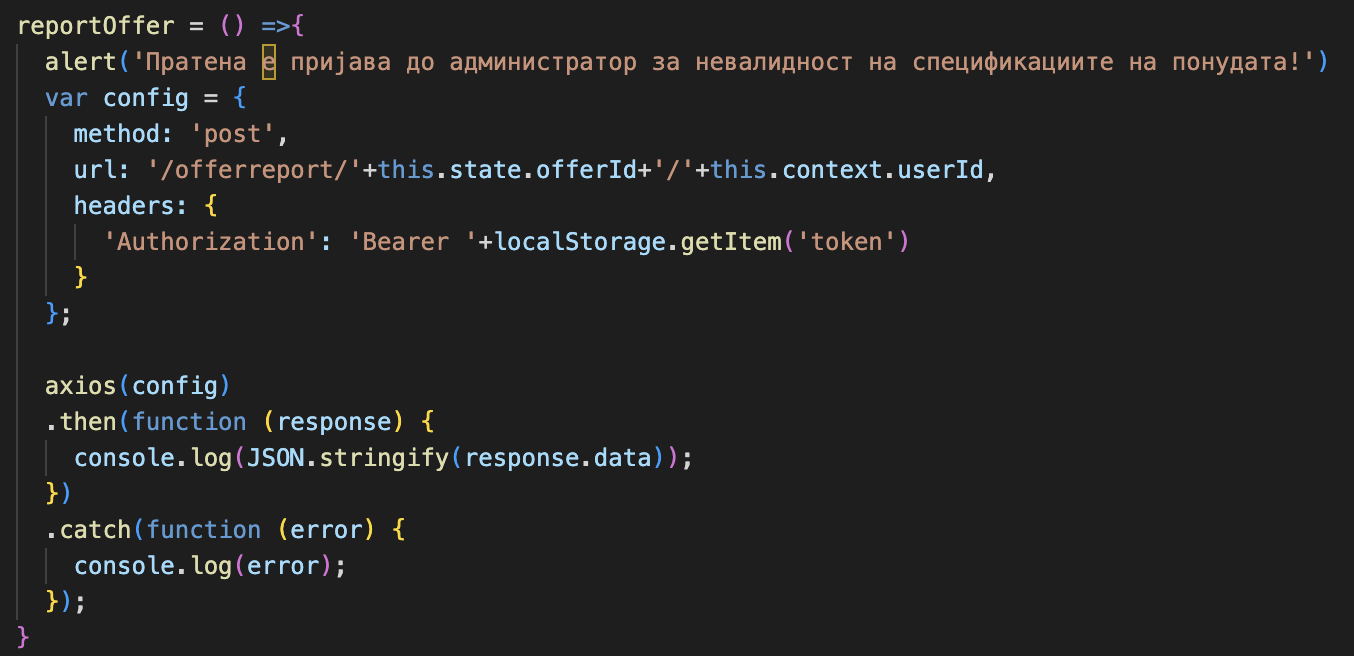
Task: Click the alert call on line two
Action: [81, 62]
